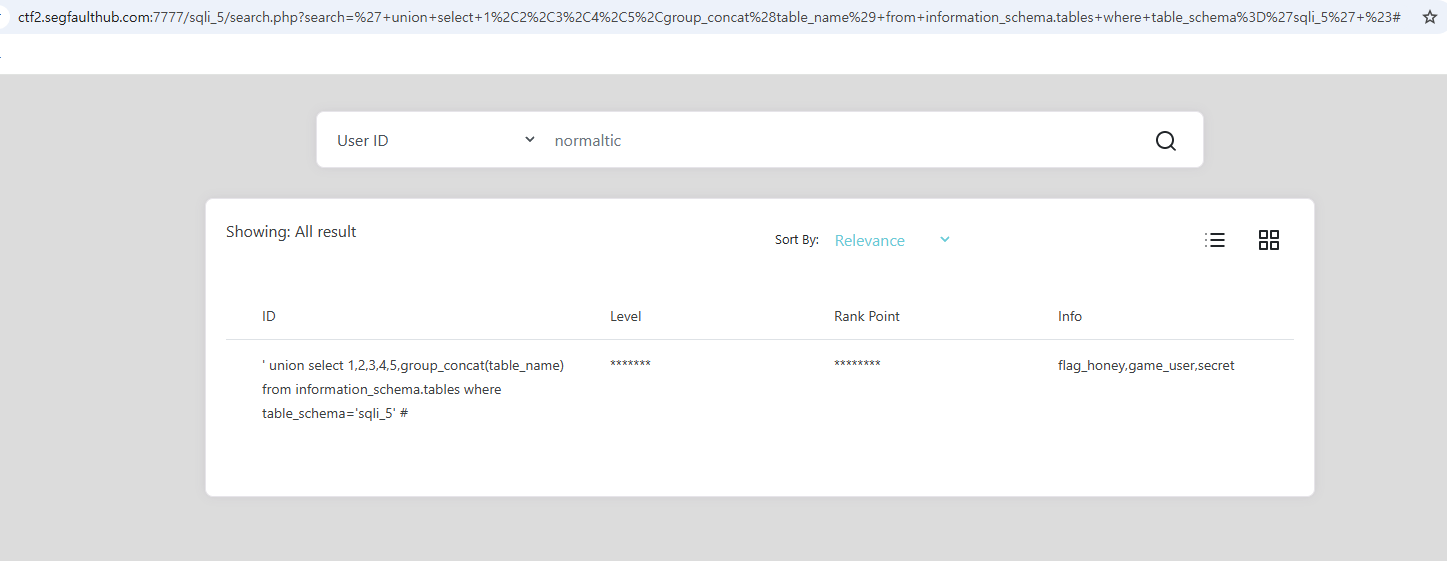Bookmark this page with star icon

pos(1429,17)
